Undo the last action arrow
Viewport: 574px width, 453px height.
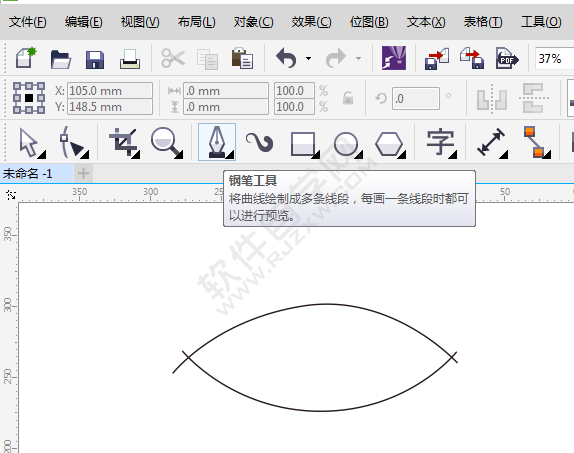(286, 58)
